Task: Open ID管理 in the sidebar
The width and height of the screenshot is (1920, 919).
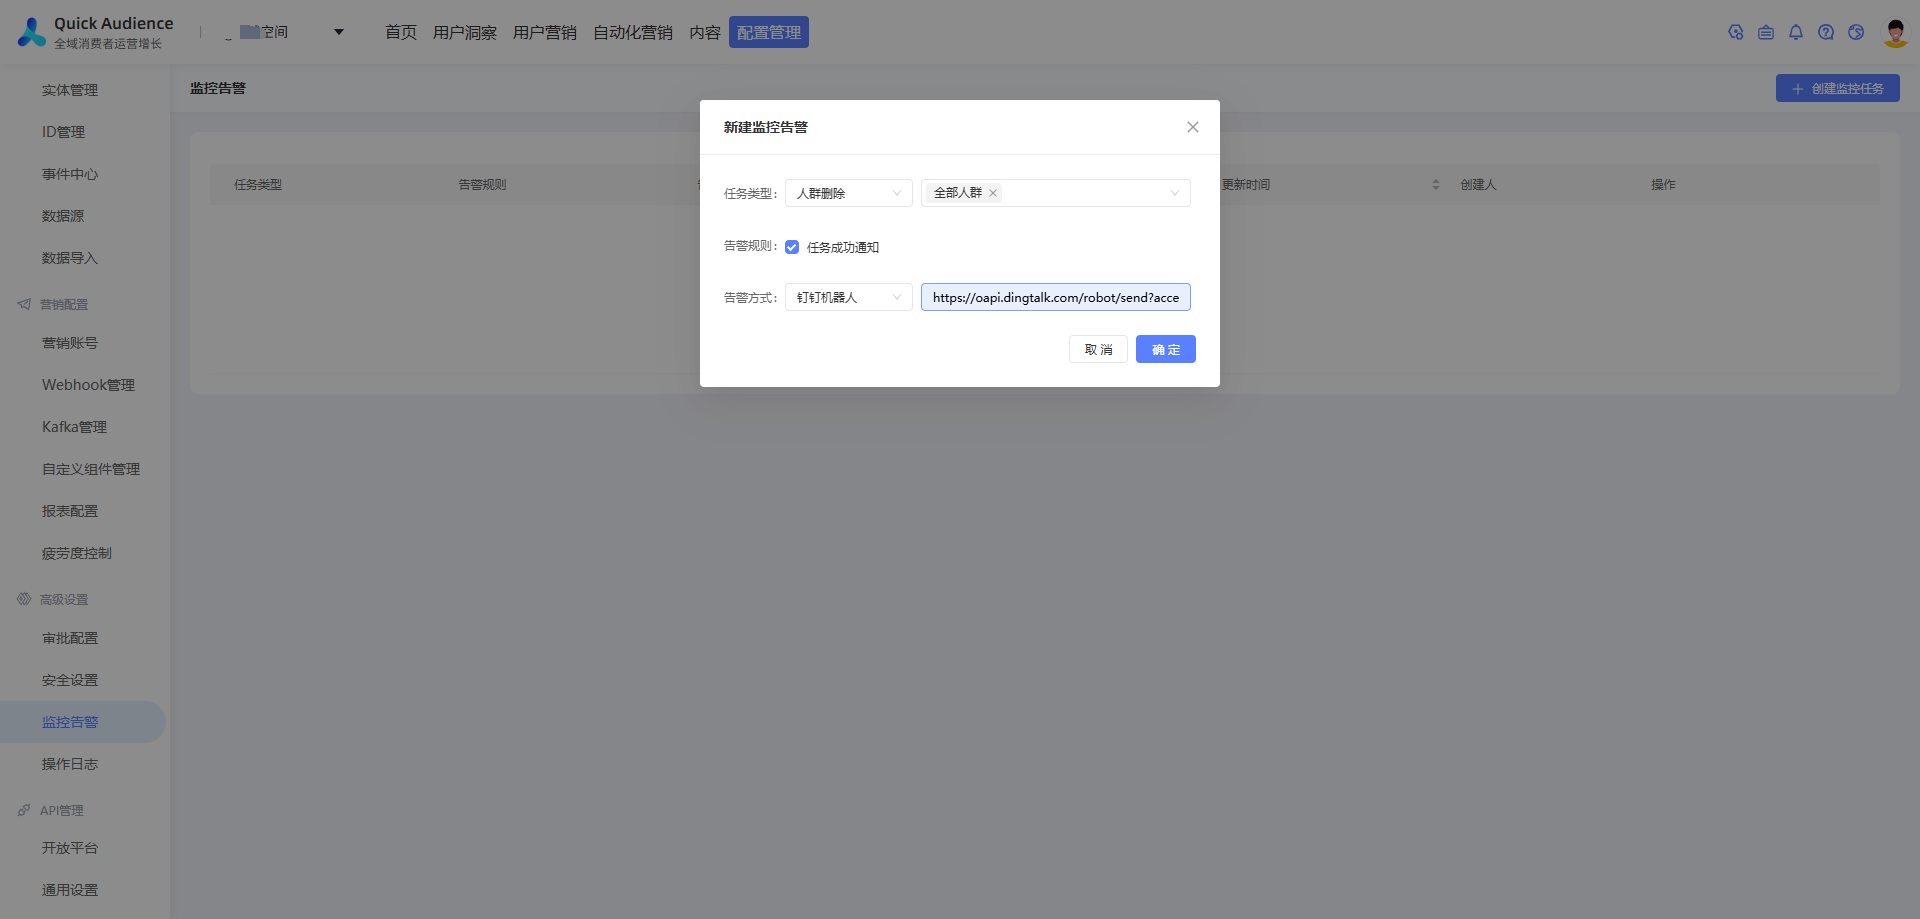Action: 63,132
